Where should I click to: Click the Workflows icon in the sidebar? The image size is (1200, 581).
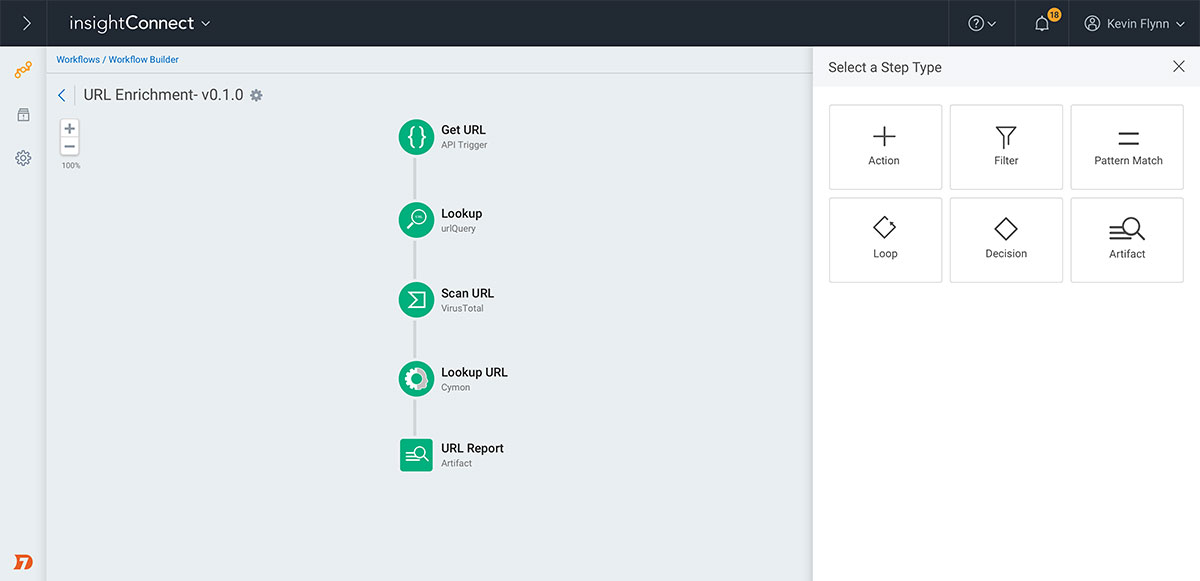pos(23,70)
